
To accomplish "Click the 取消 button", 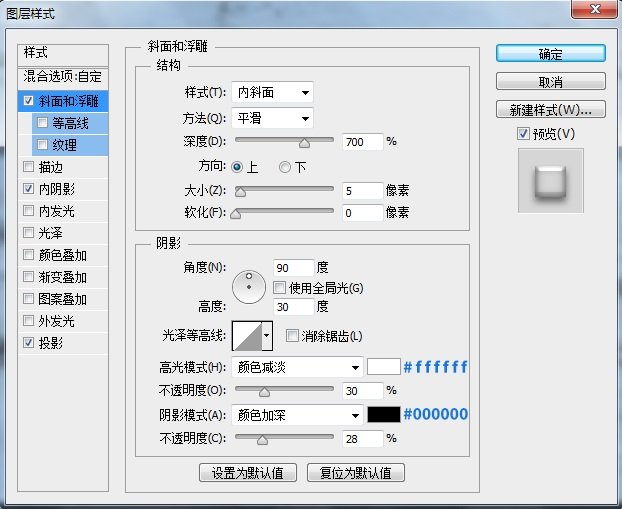I will point(551,82).
